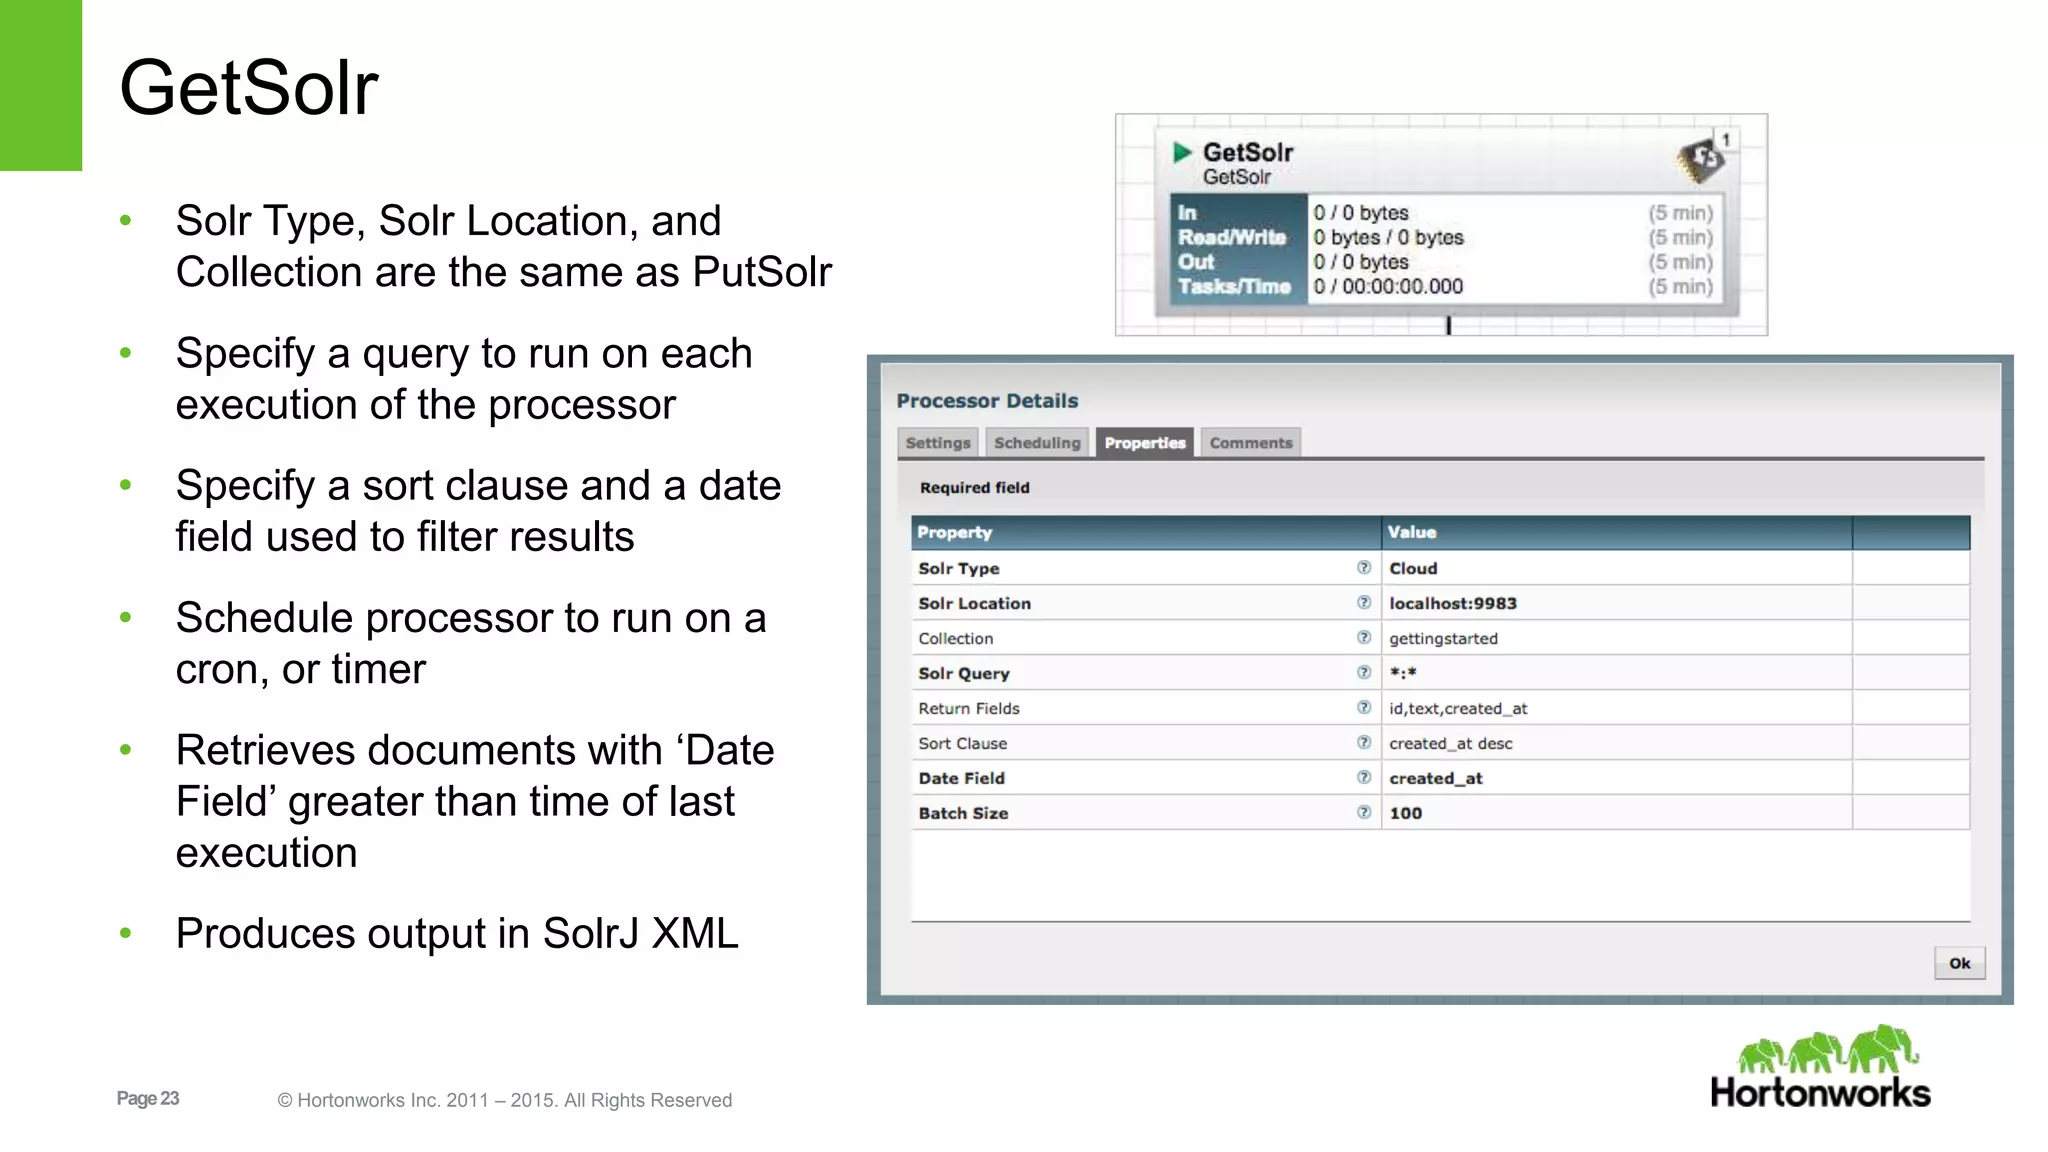Click help icon beside Batch Size
This screenshot has width=2048, height=1152.
[1363, 813]
